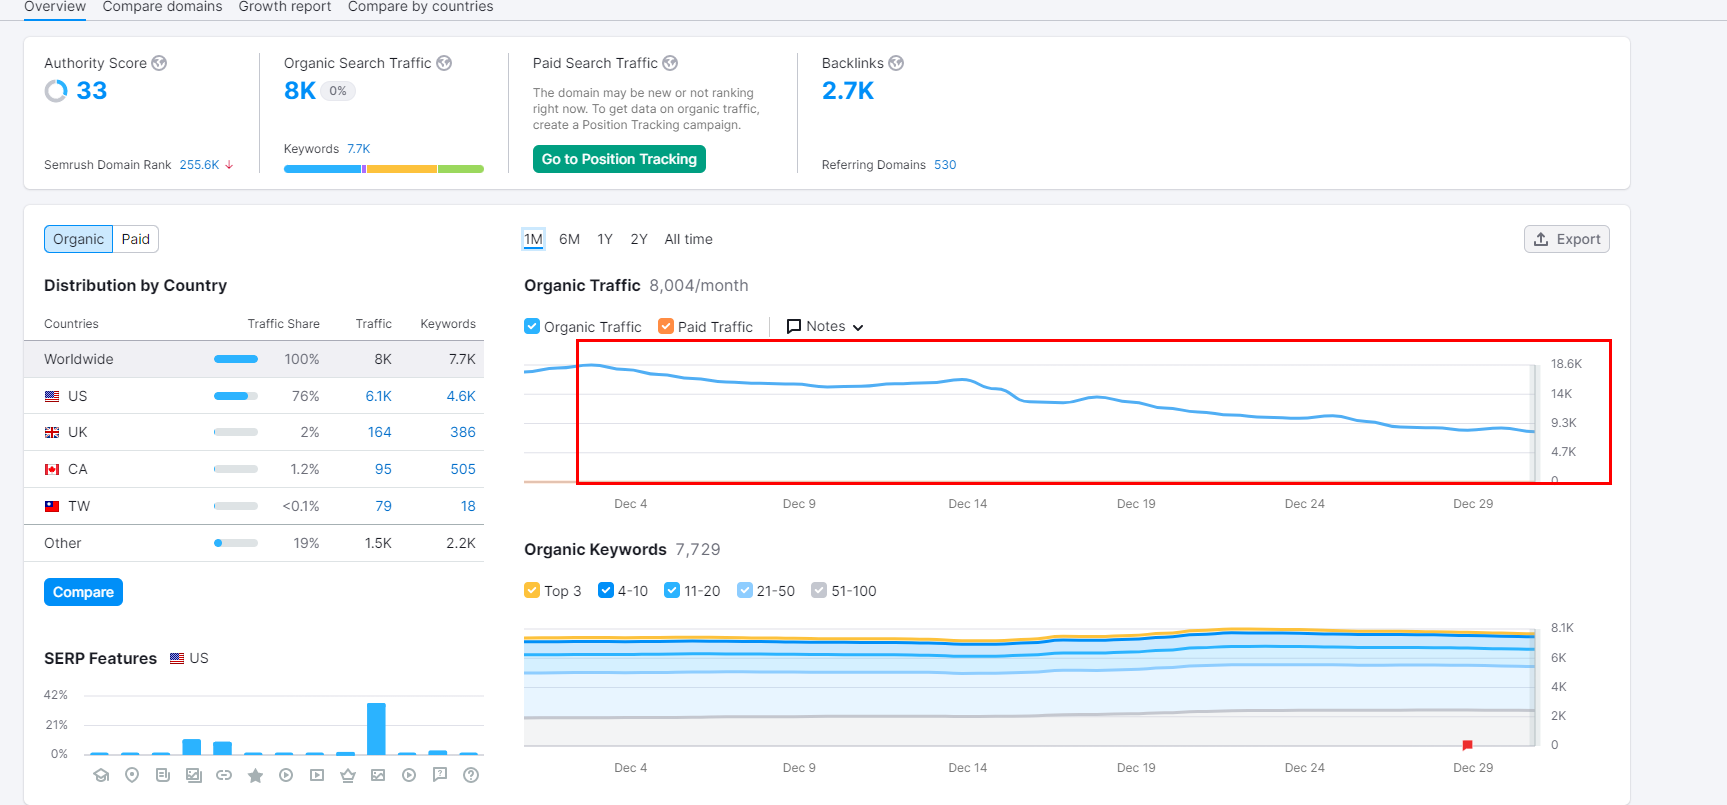
Task: Select the All time range
Action: pos(689,239)
